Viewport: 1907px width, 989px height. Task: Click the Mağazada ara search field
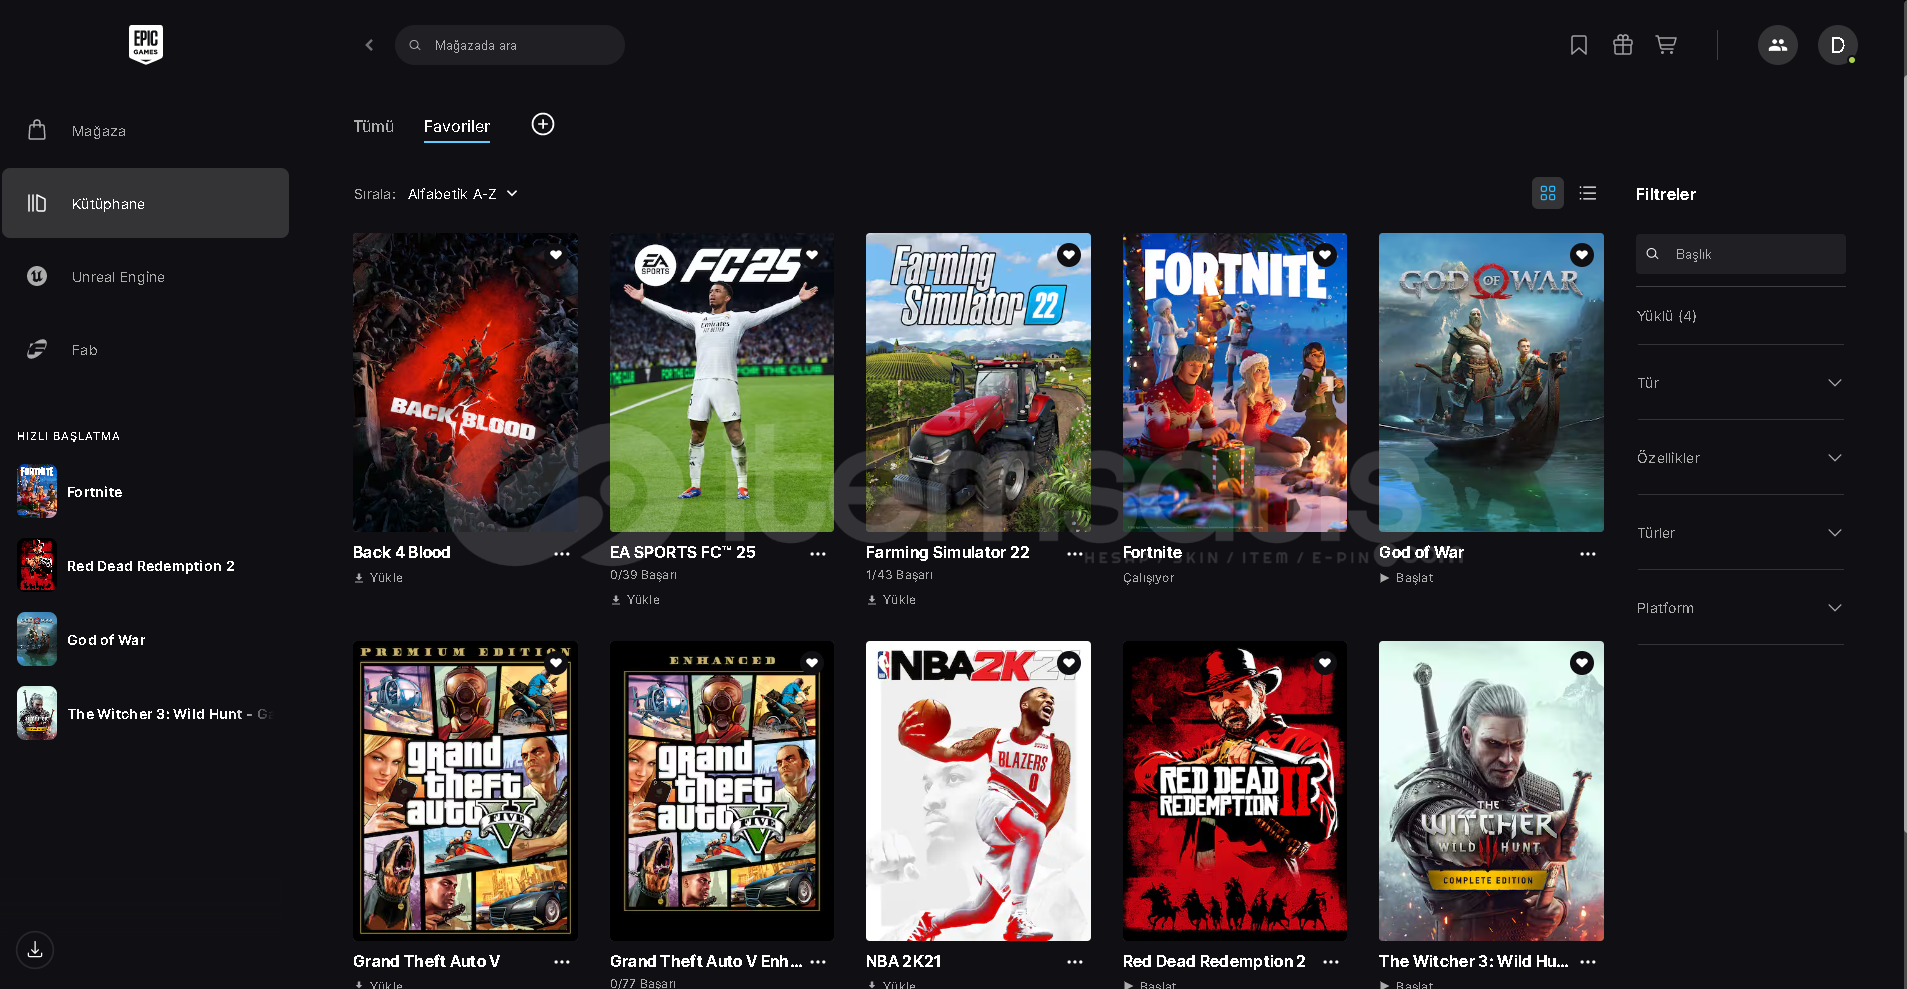tap(510, 45)
